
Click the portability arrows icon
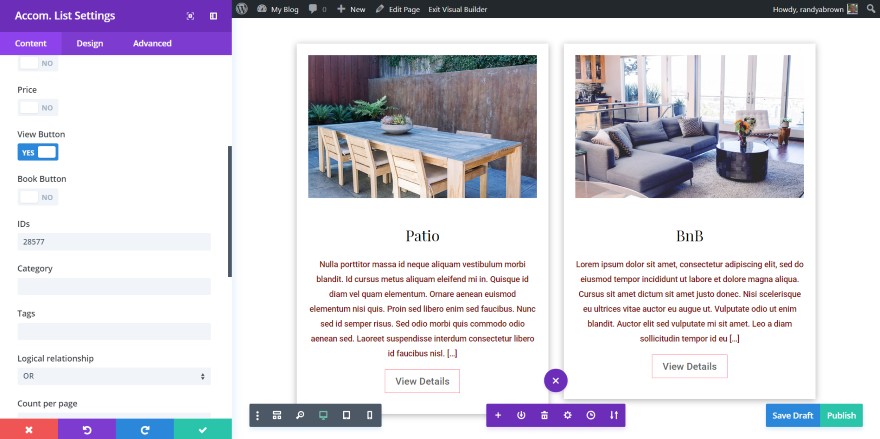pyautogui.click(x=613, y=415)
